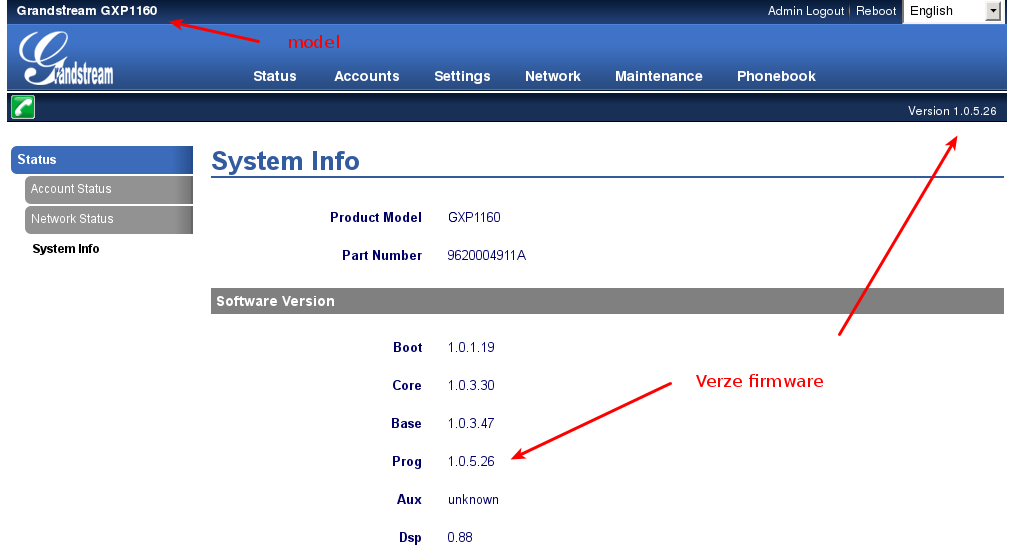Go to the Settings menu
The height and width of the screenshot is (553, 1011).
click(462, 76)
